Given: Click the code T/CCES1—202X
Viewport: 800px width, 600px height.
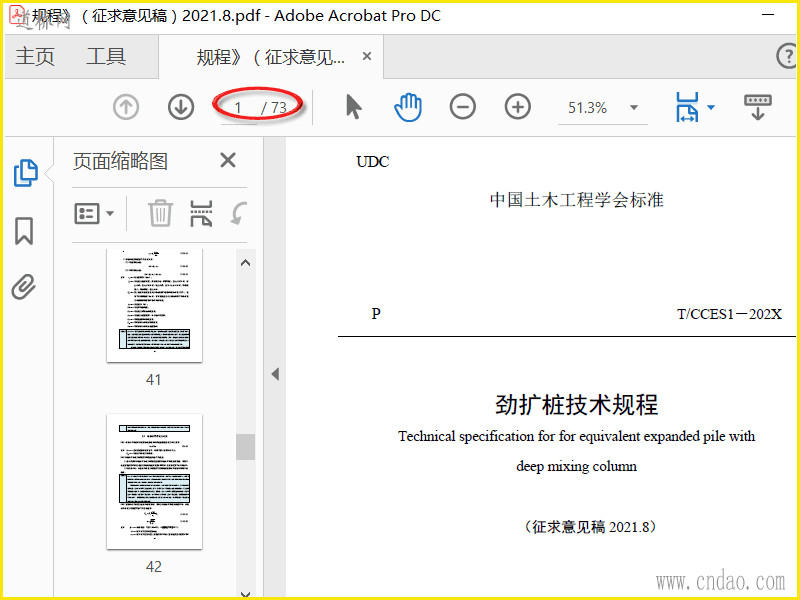Looking at the screenshot, I should click(729, 314).
